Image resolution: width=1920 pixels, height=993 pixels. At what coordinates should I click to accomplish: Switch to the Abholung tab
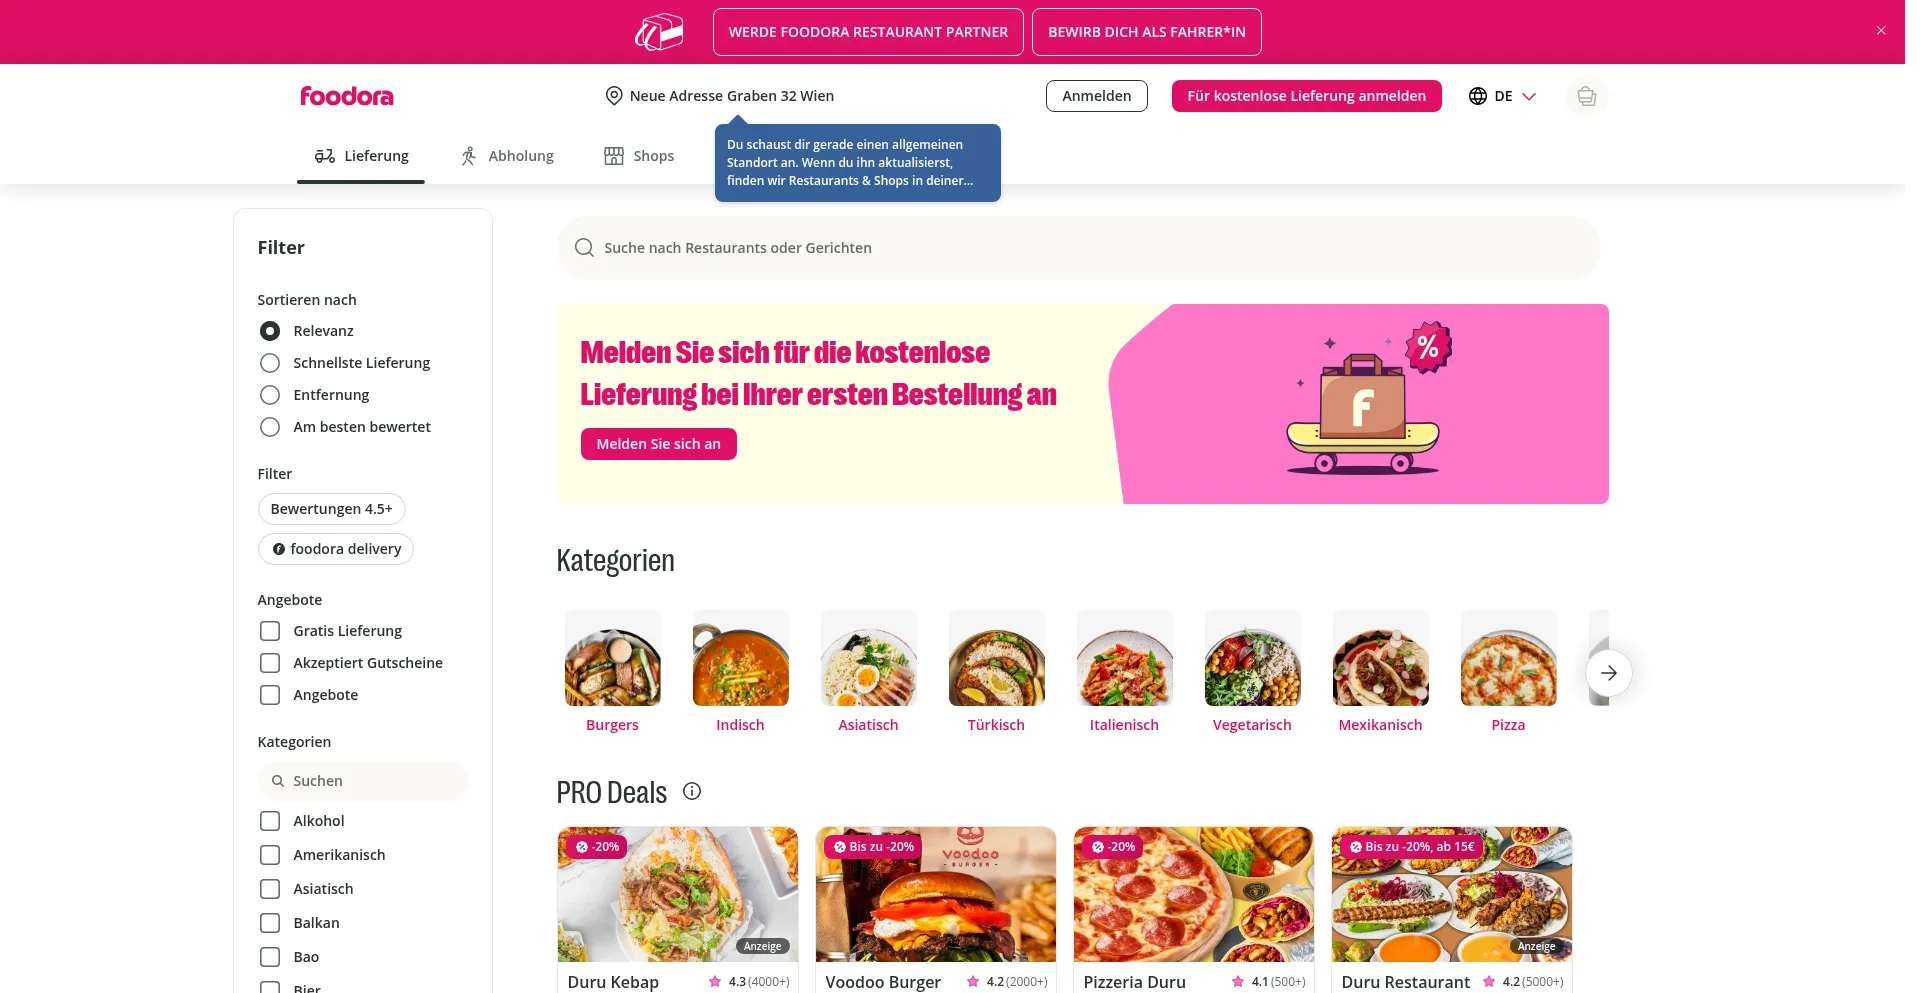tap(506, 156)
